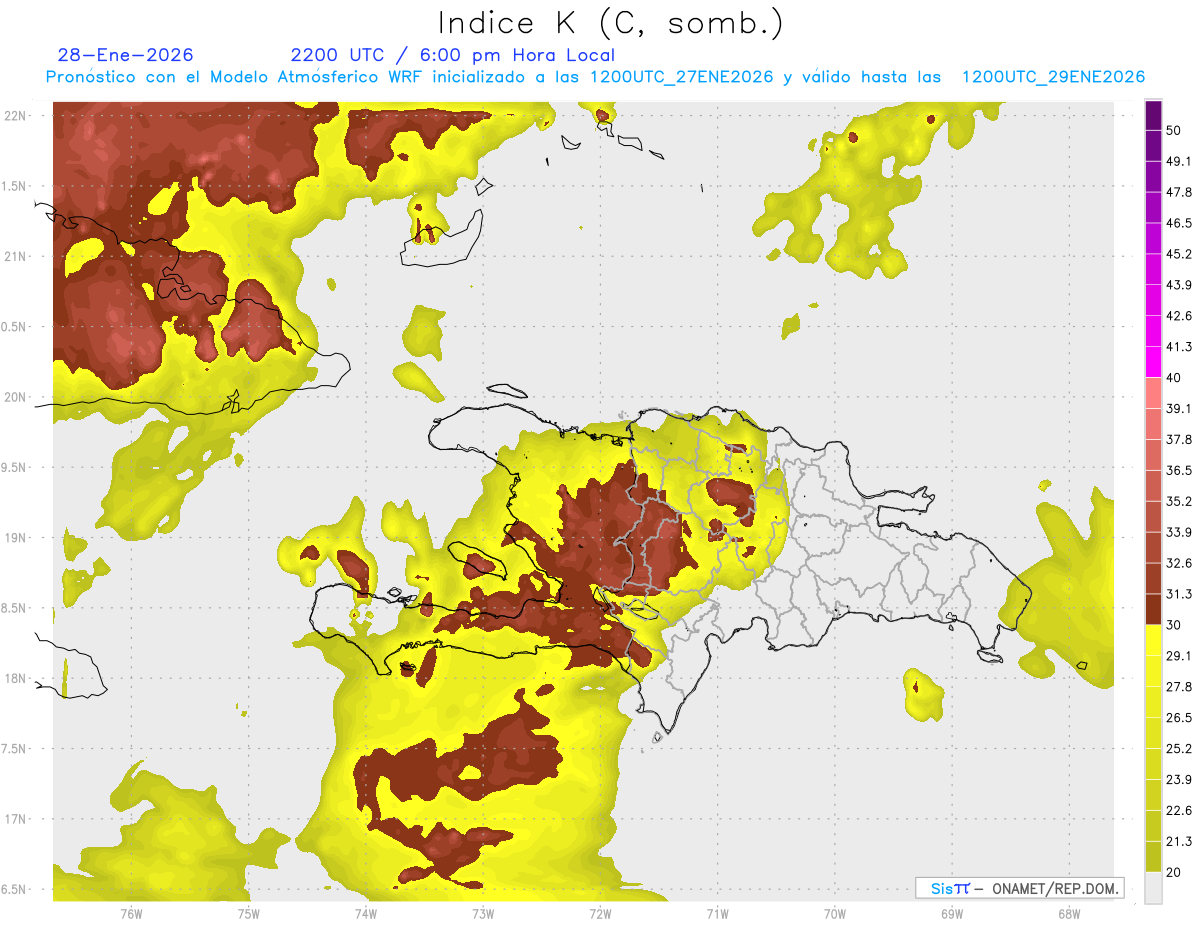Viewport: 1200px width, 927px height.
Task: Pick the magenta colorbar segment between 40 and 41.3
Action: (1154, 362)
